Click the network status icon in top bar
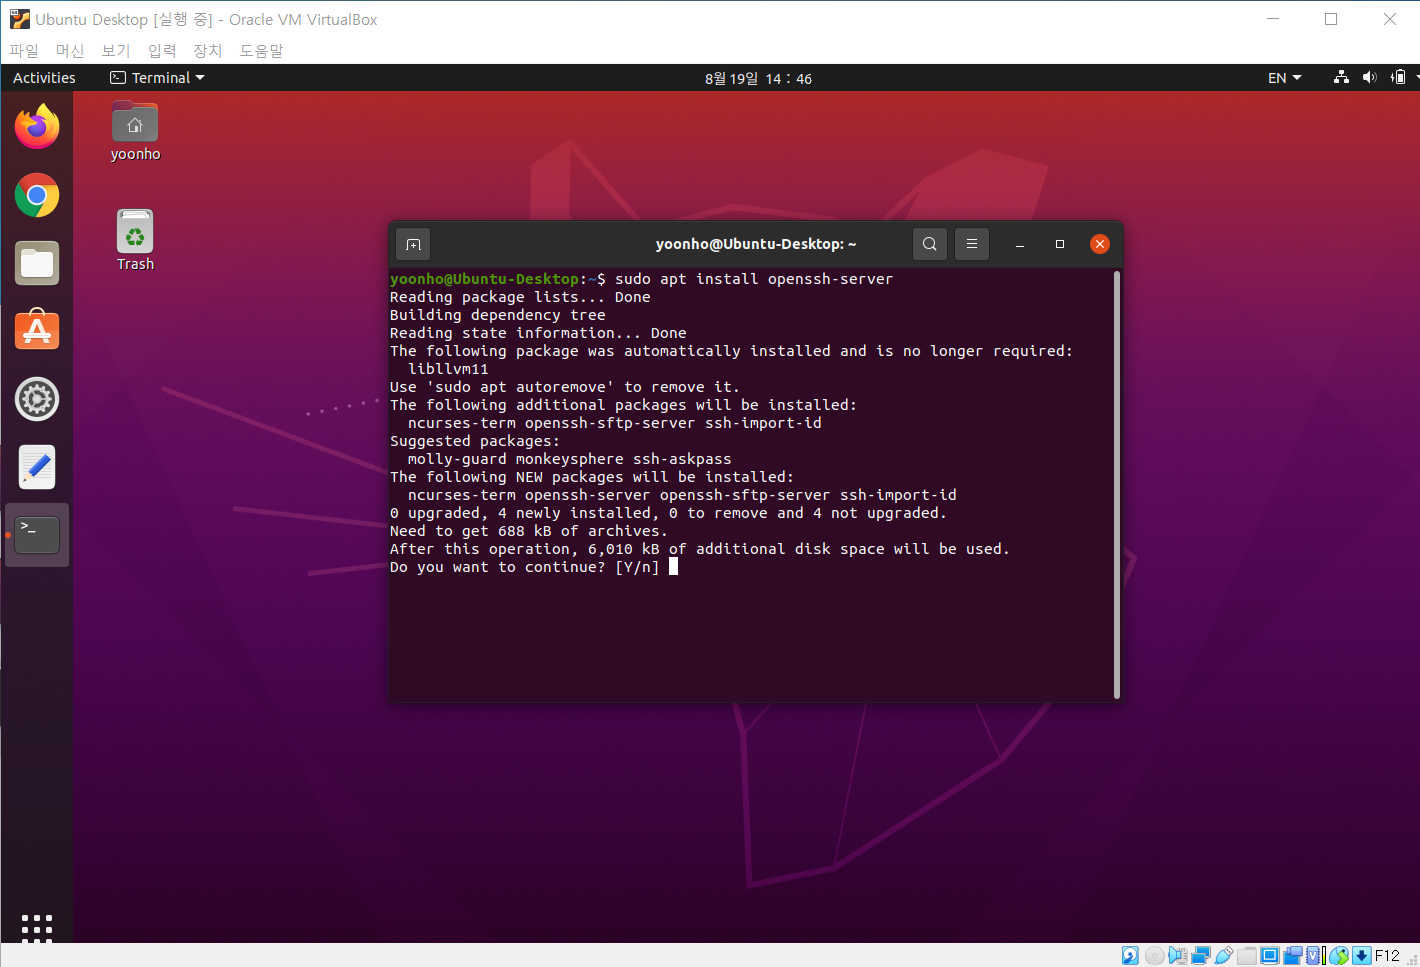The image size is (1420, 967). (1341, 78)
